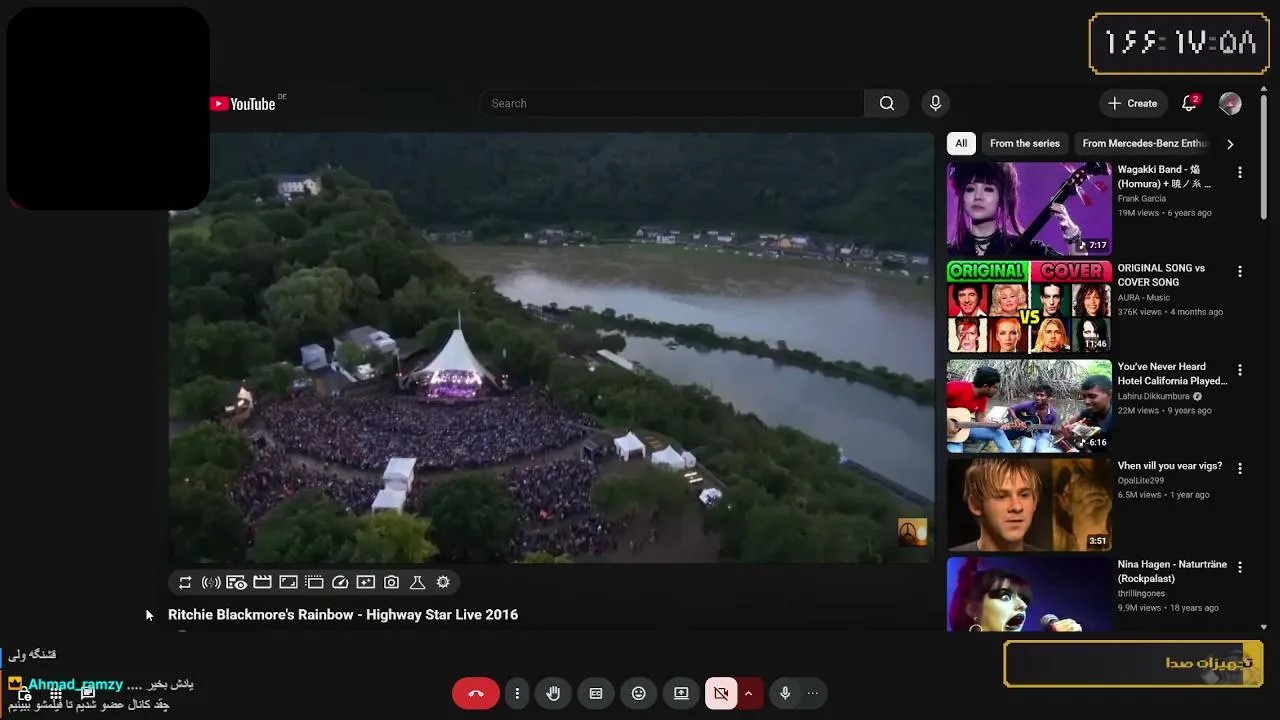
Task: Click the sparkle video filters icon
Action: (x=366, y=582)
